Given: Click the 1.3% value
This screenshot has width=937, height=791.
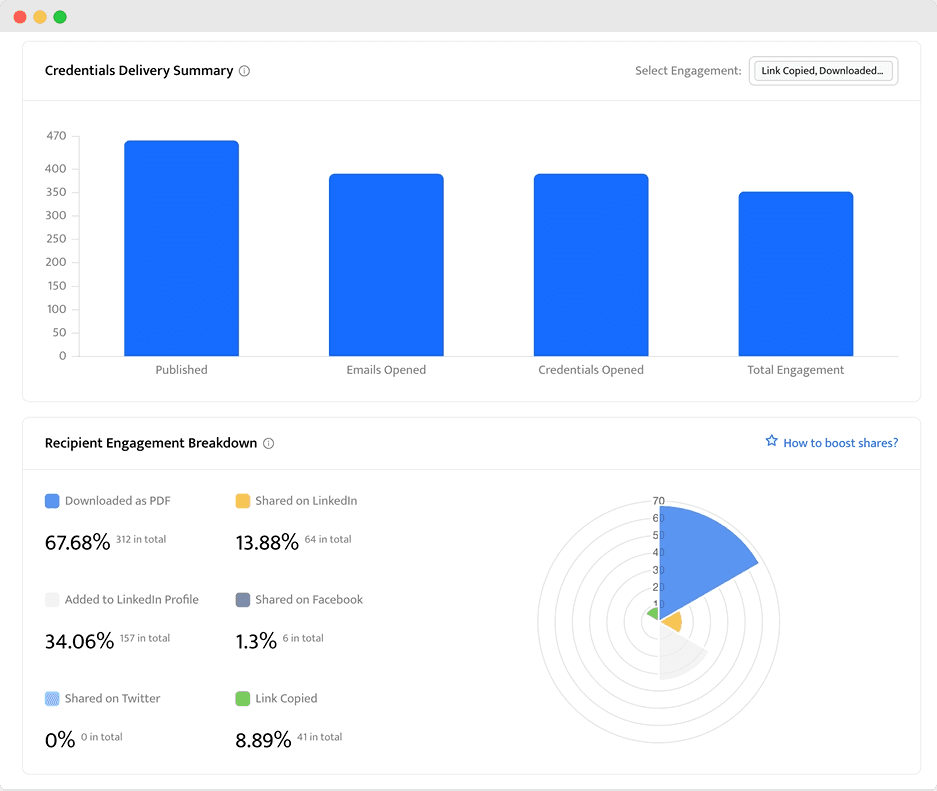Looking at the screenshot, I should click(x=256, y=642).
